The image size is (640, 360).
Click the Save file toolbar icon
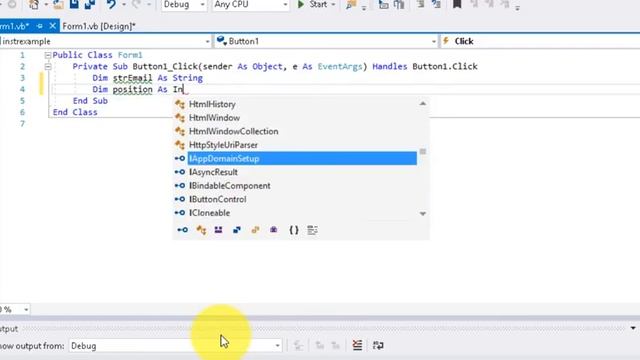tap(74, 4)
